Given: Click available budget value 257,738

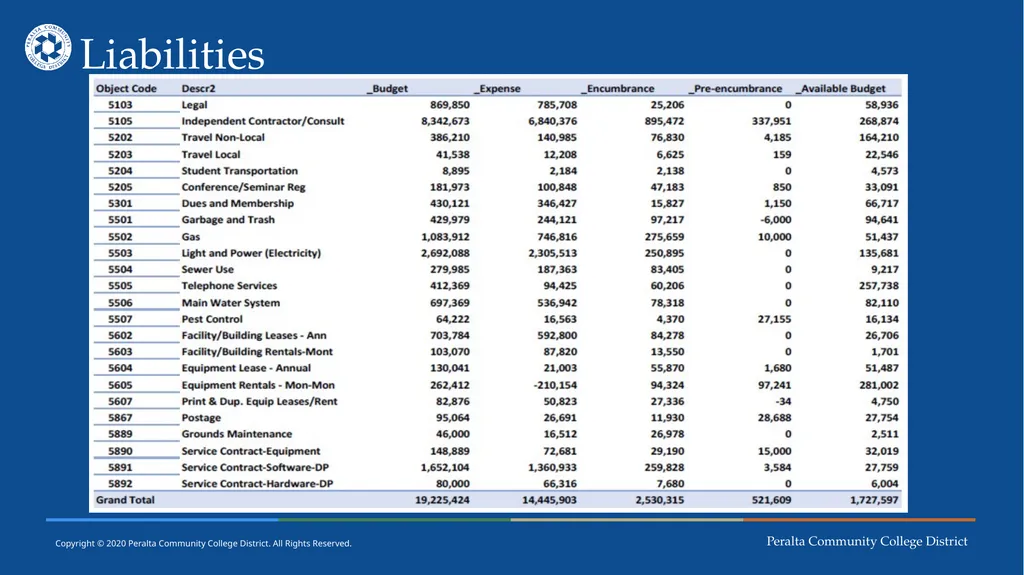Looking at the screenshot, I should pyautogui.click(x=879, y=286).
